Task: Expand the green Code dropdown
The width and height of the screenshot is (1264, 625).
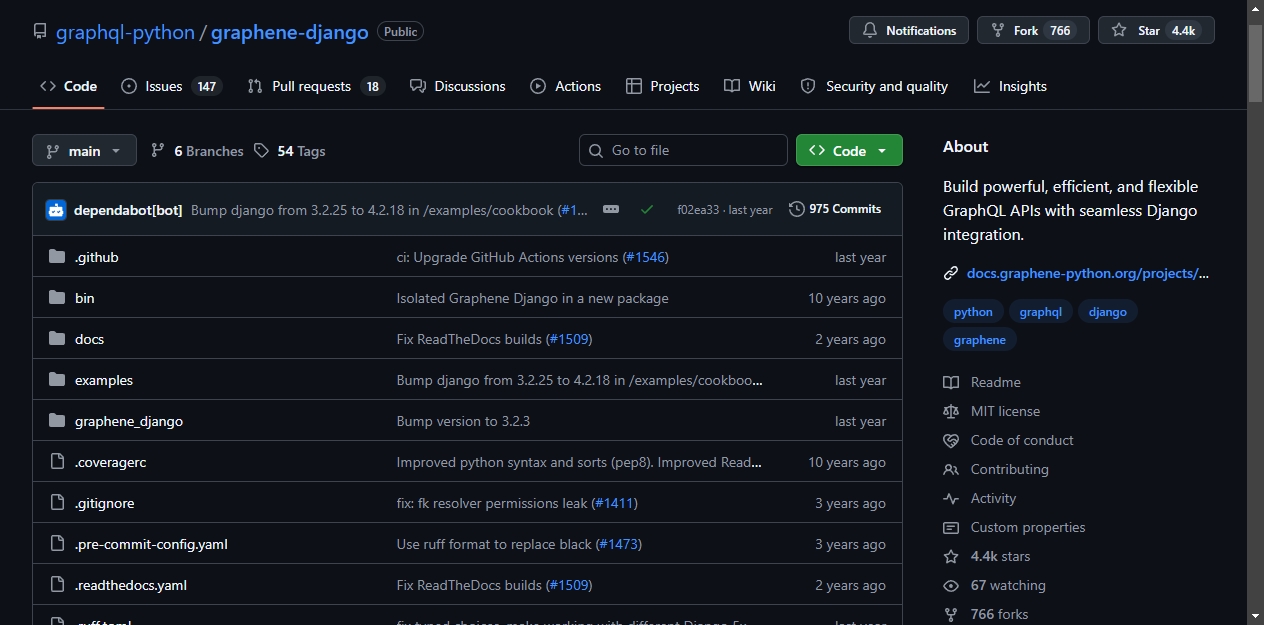Action: tap(849, 150)
